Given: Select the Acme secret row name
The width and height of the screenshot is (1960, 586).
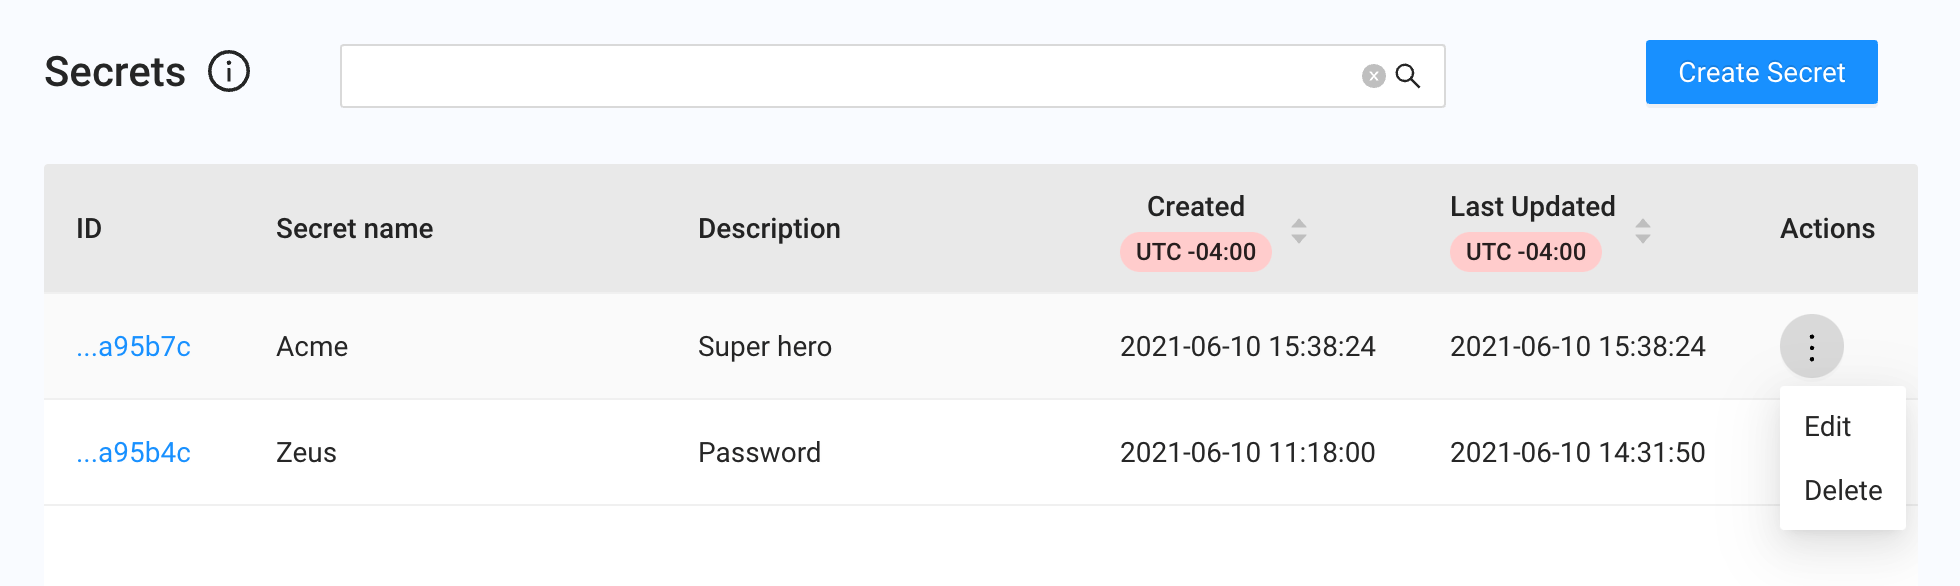Looking at the screenshot, I should pos(312,347).
